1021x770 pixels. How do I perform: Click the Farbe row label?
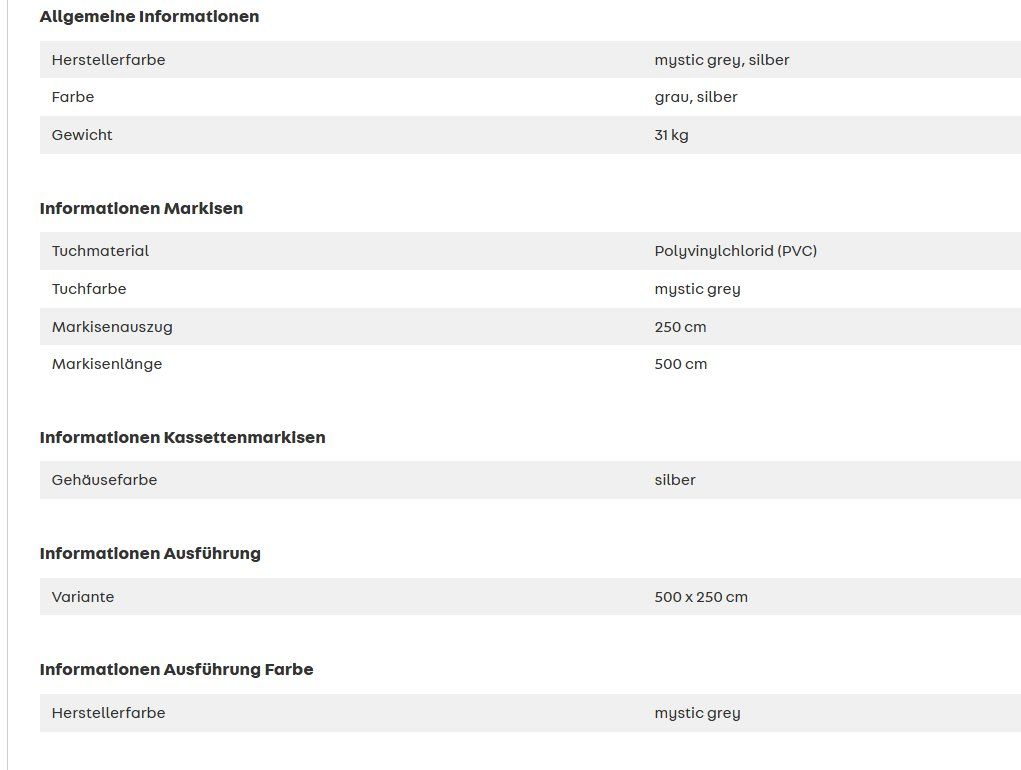[x=73, y=97]
